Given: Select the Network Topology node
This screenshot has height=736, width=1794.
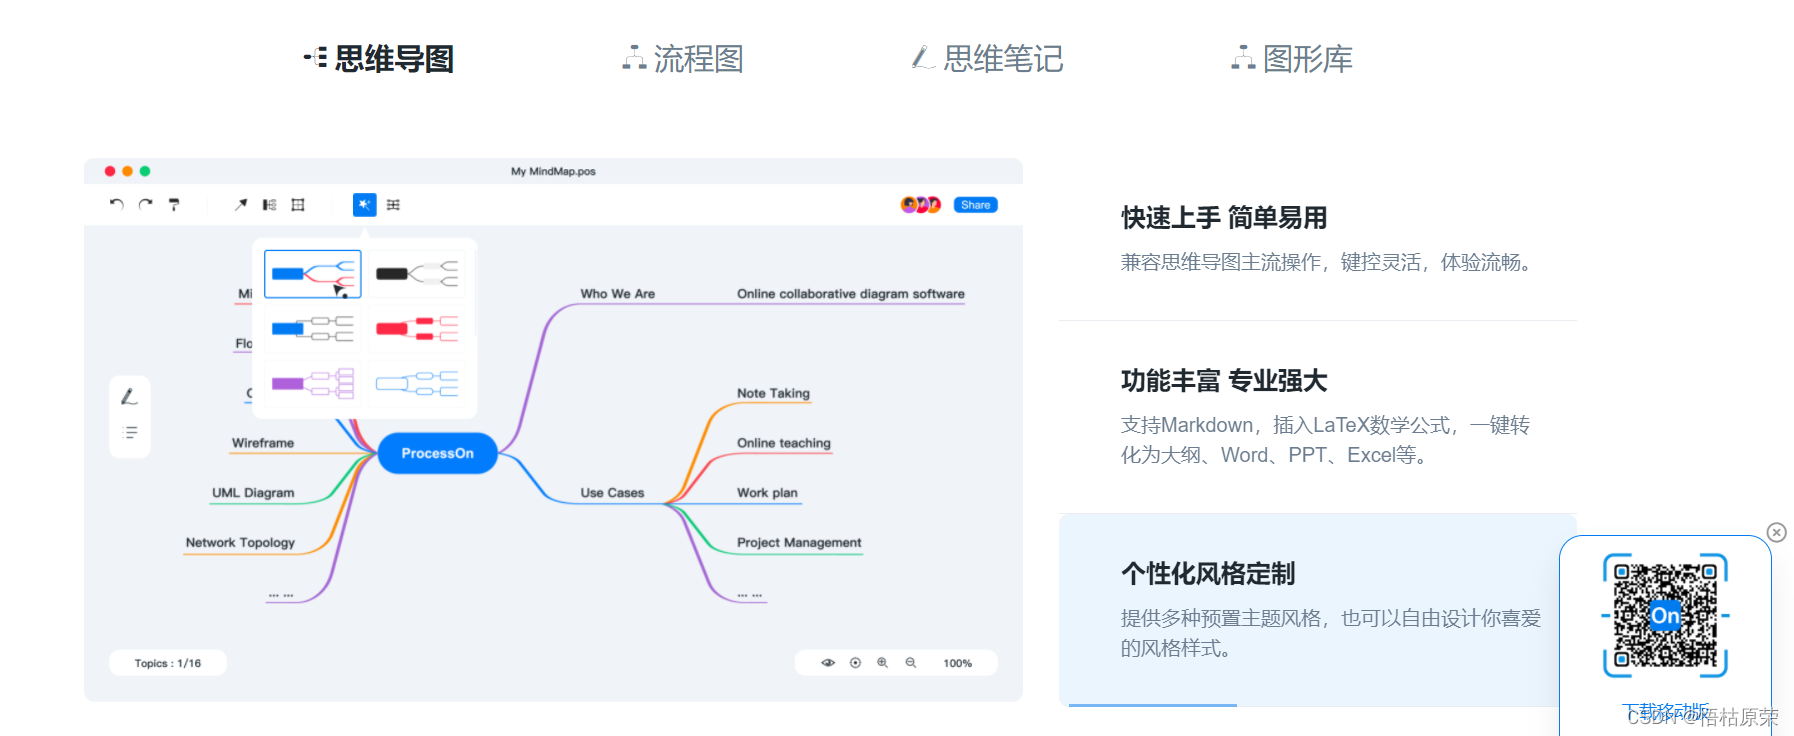Looking at the screenshot, I should [x=240, y=543].
